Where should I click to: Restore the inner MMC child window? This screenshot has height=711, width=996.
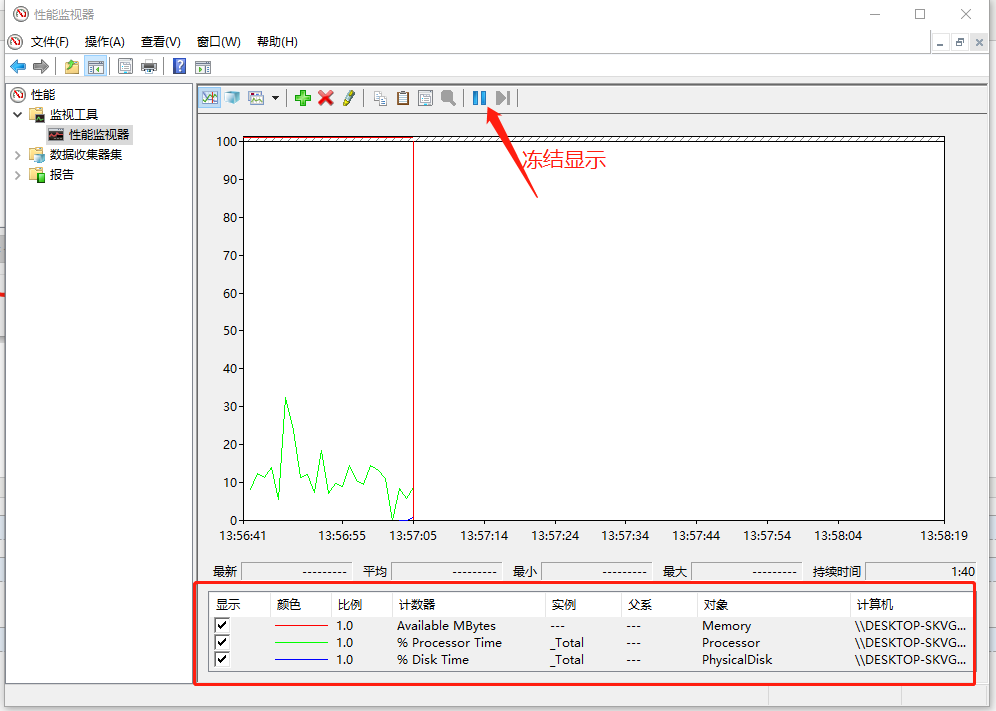click(x=960, y=43)
